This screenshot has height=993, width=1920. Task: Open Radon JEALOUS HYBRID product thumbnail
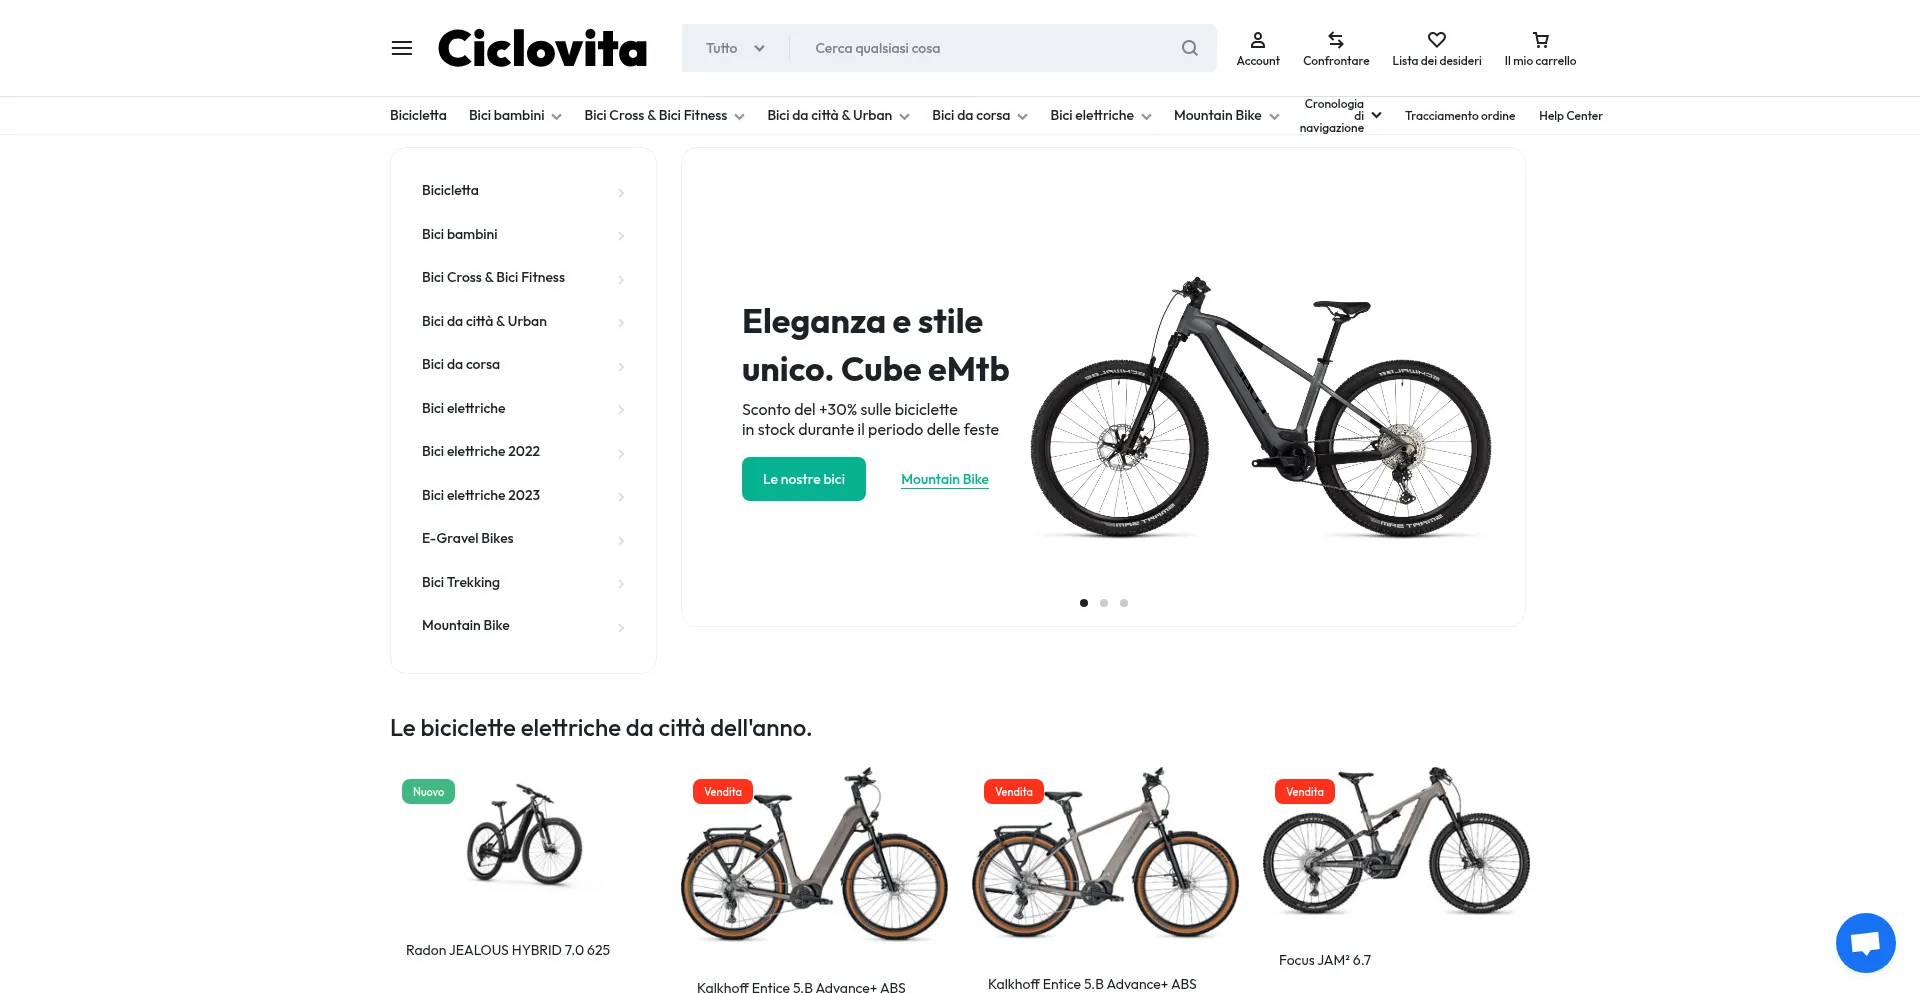[524, 836]
